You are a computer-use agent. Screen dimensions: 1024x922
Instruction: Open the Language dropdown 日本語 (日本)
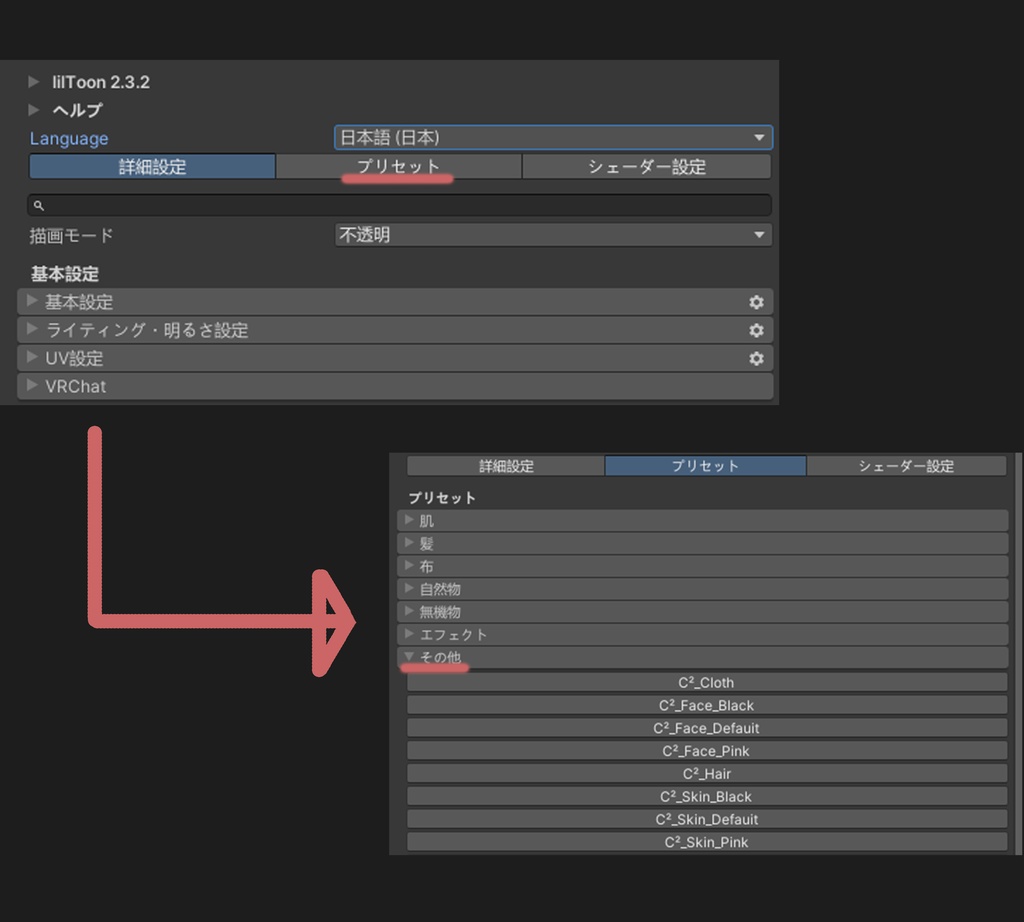(553, 138)
